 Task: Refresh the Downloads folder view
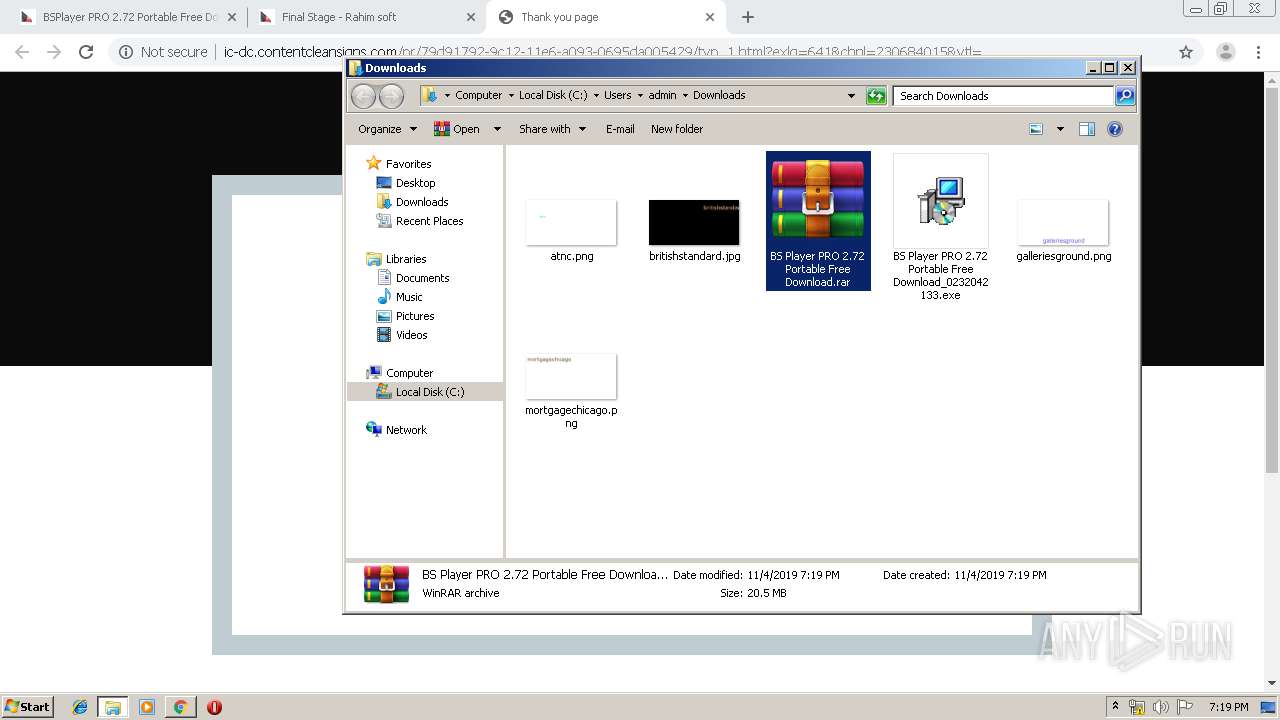(x=876, y=95)
